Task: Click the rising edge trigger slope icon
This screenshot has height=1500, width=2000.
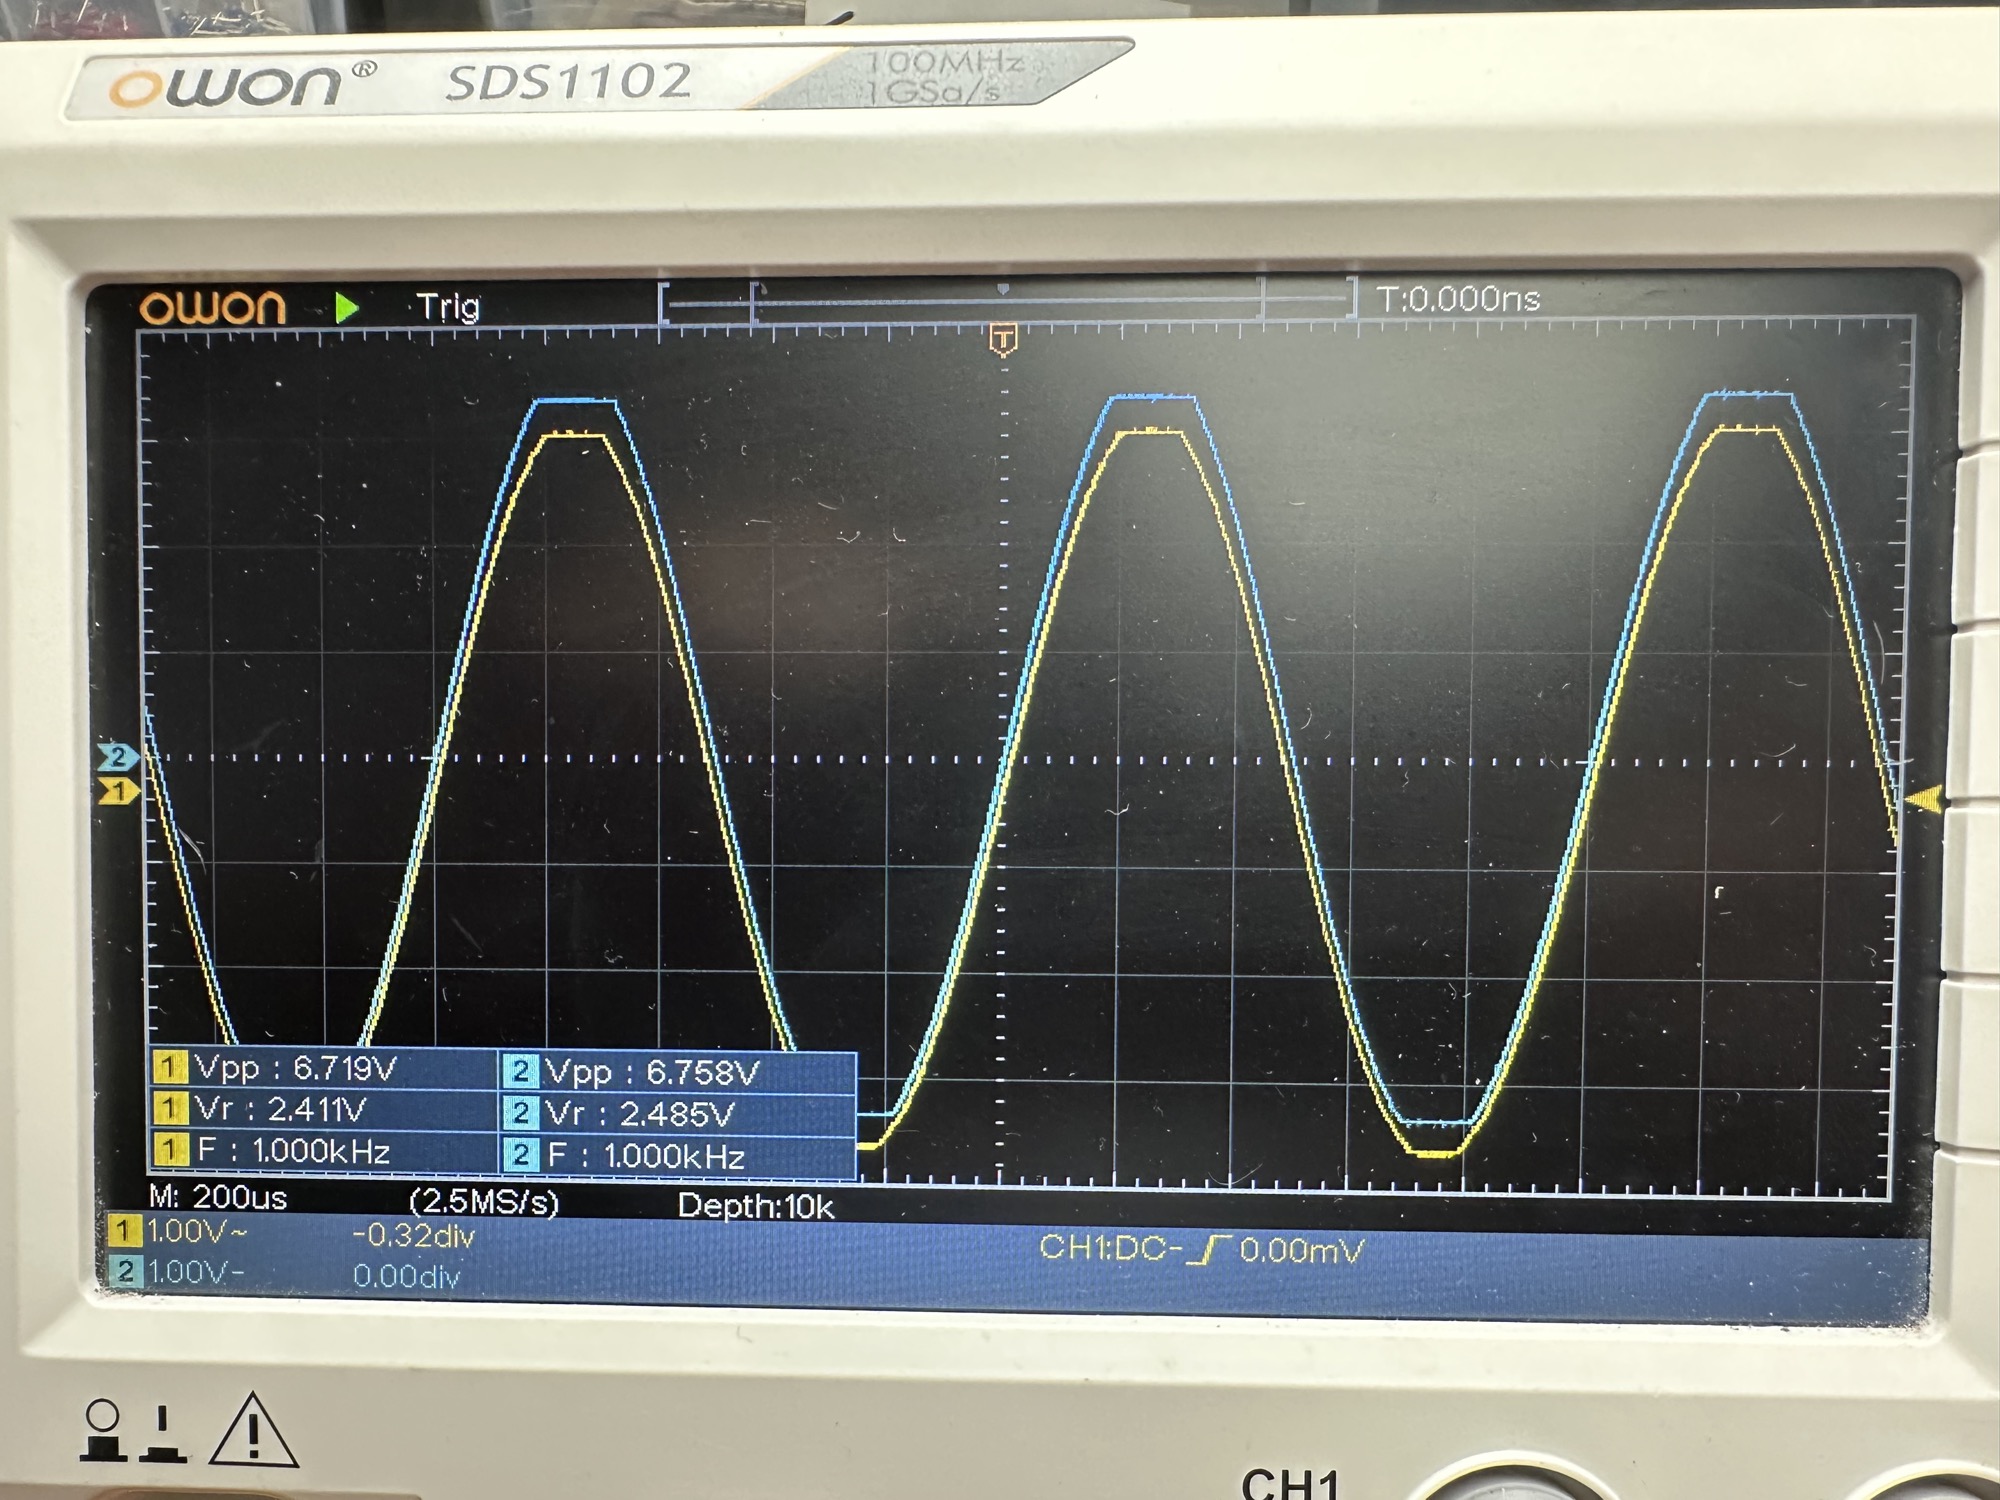Action: pos(1208,1250)
